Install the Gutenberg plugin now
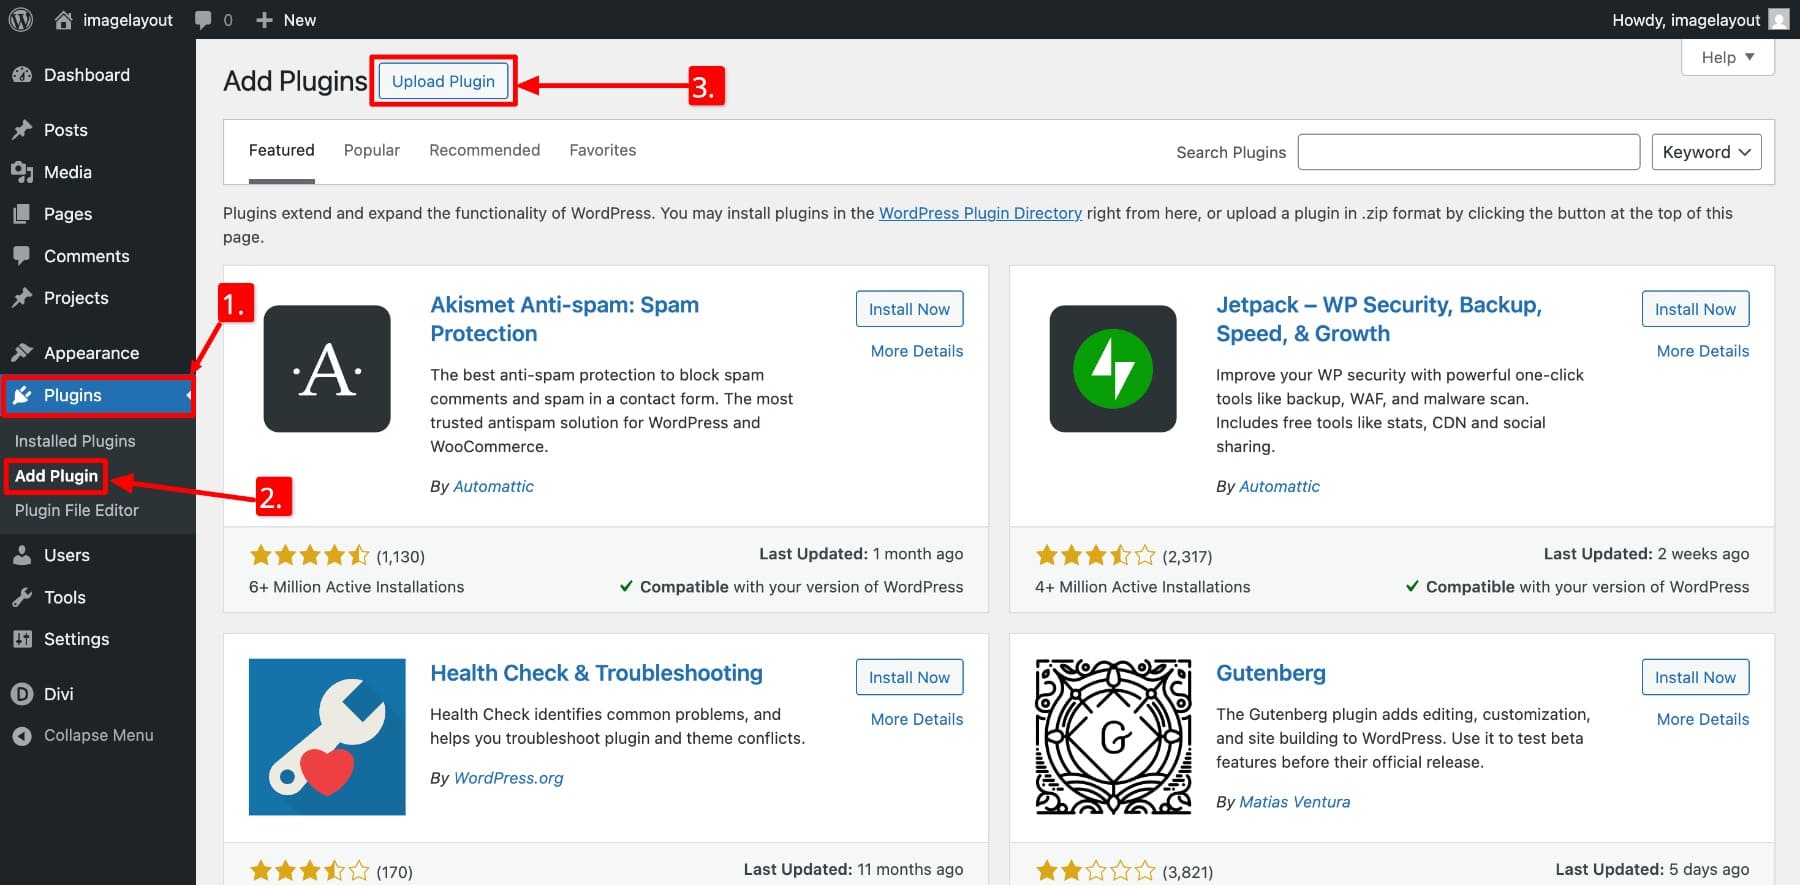Image resolution: width=1800 pixels, height=885 pixels. tap(1695, 677)
